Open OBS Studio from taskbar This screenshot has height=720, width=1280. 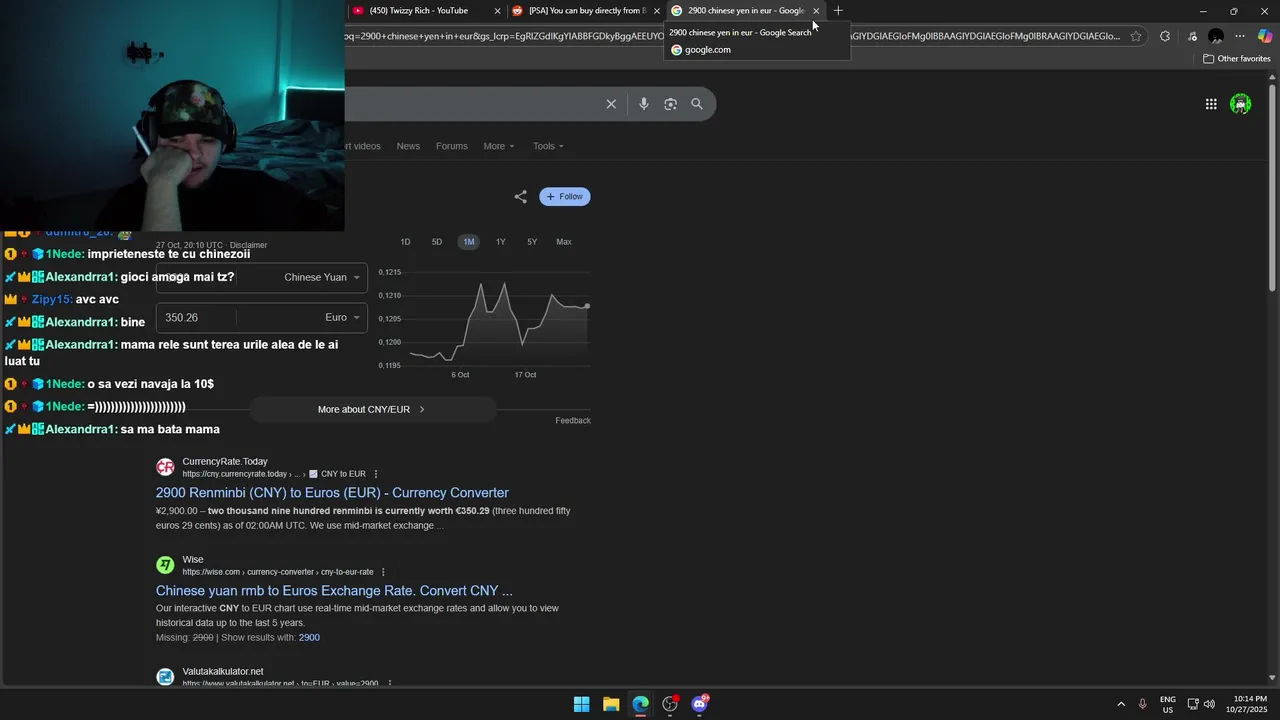point(670,704)
